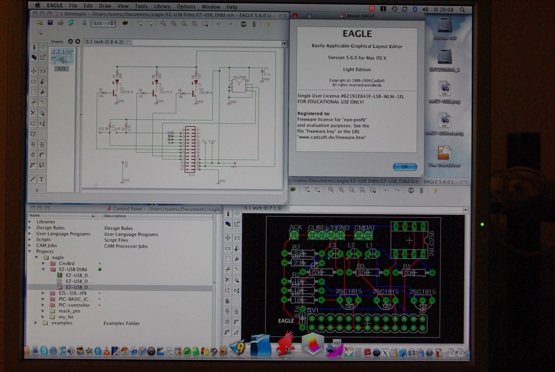Open the Library menu in the menu bar
The height and width of the screenshot is (372, 555).
click(x=162, y=6)
